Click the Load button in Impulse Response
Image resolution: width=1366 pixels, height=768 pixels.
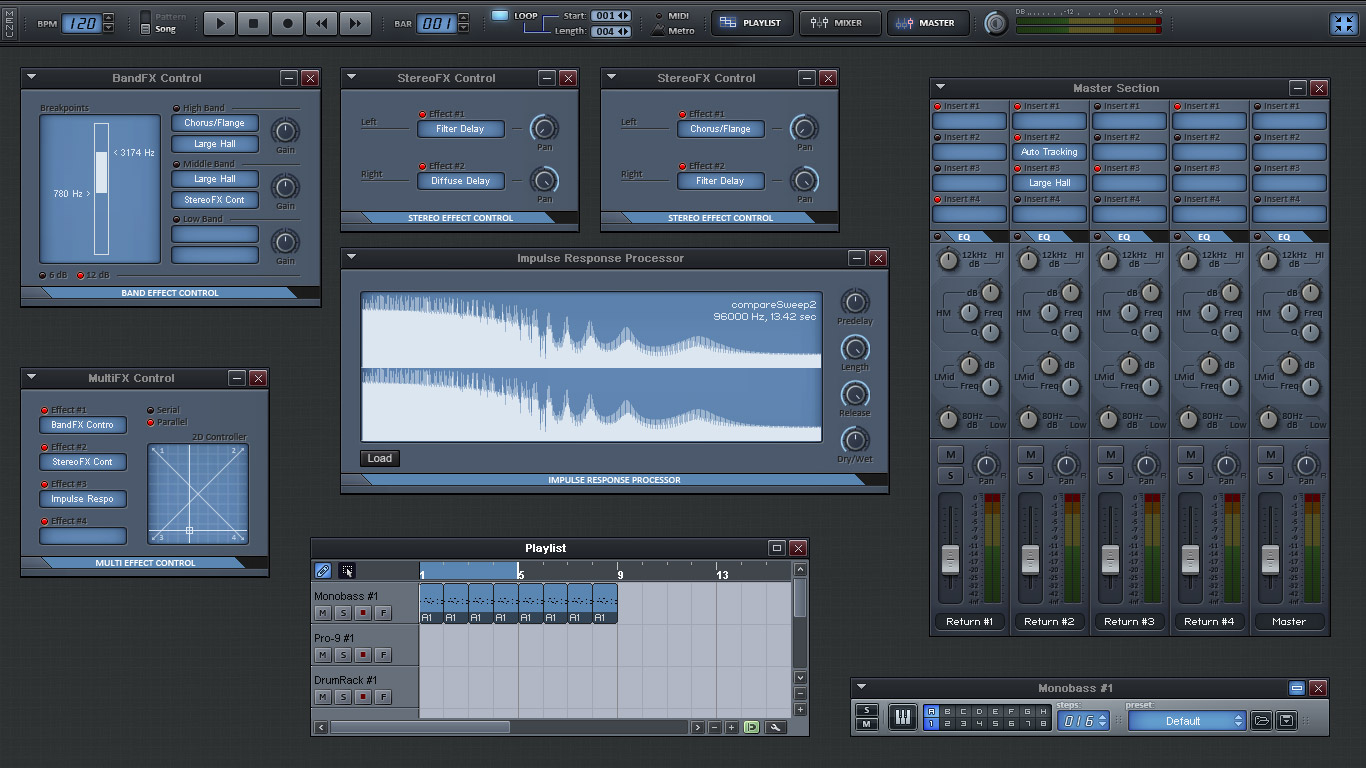pyautogui.click(x=379, y=458)
